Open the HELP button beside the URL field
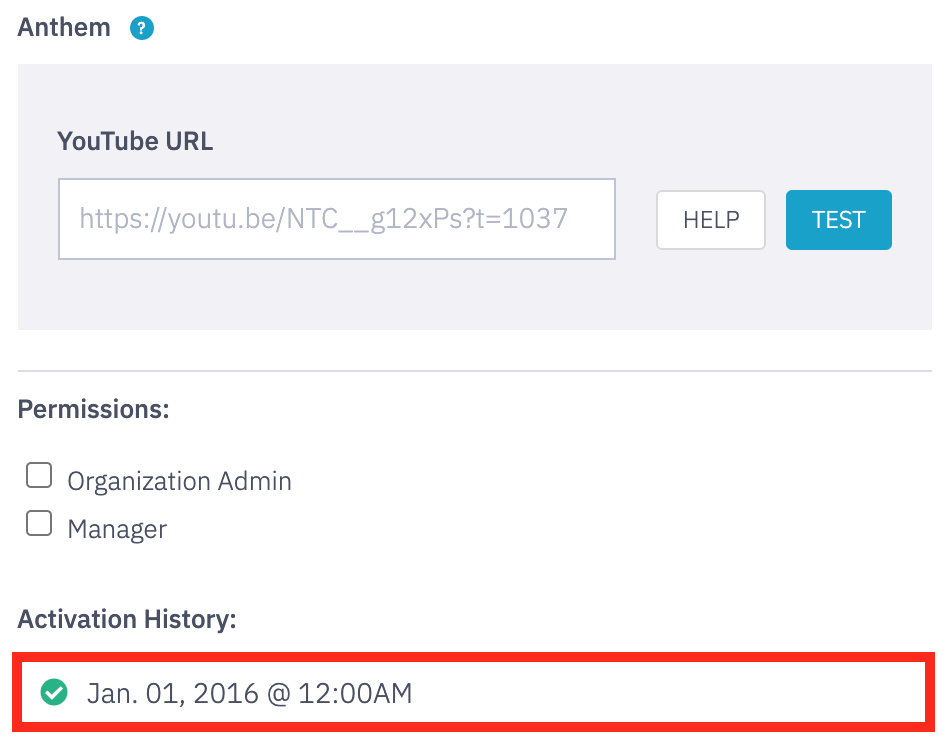The height and width of the screenshot is (750, 952). pyautogui.click(x=711, y=220)
